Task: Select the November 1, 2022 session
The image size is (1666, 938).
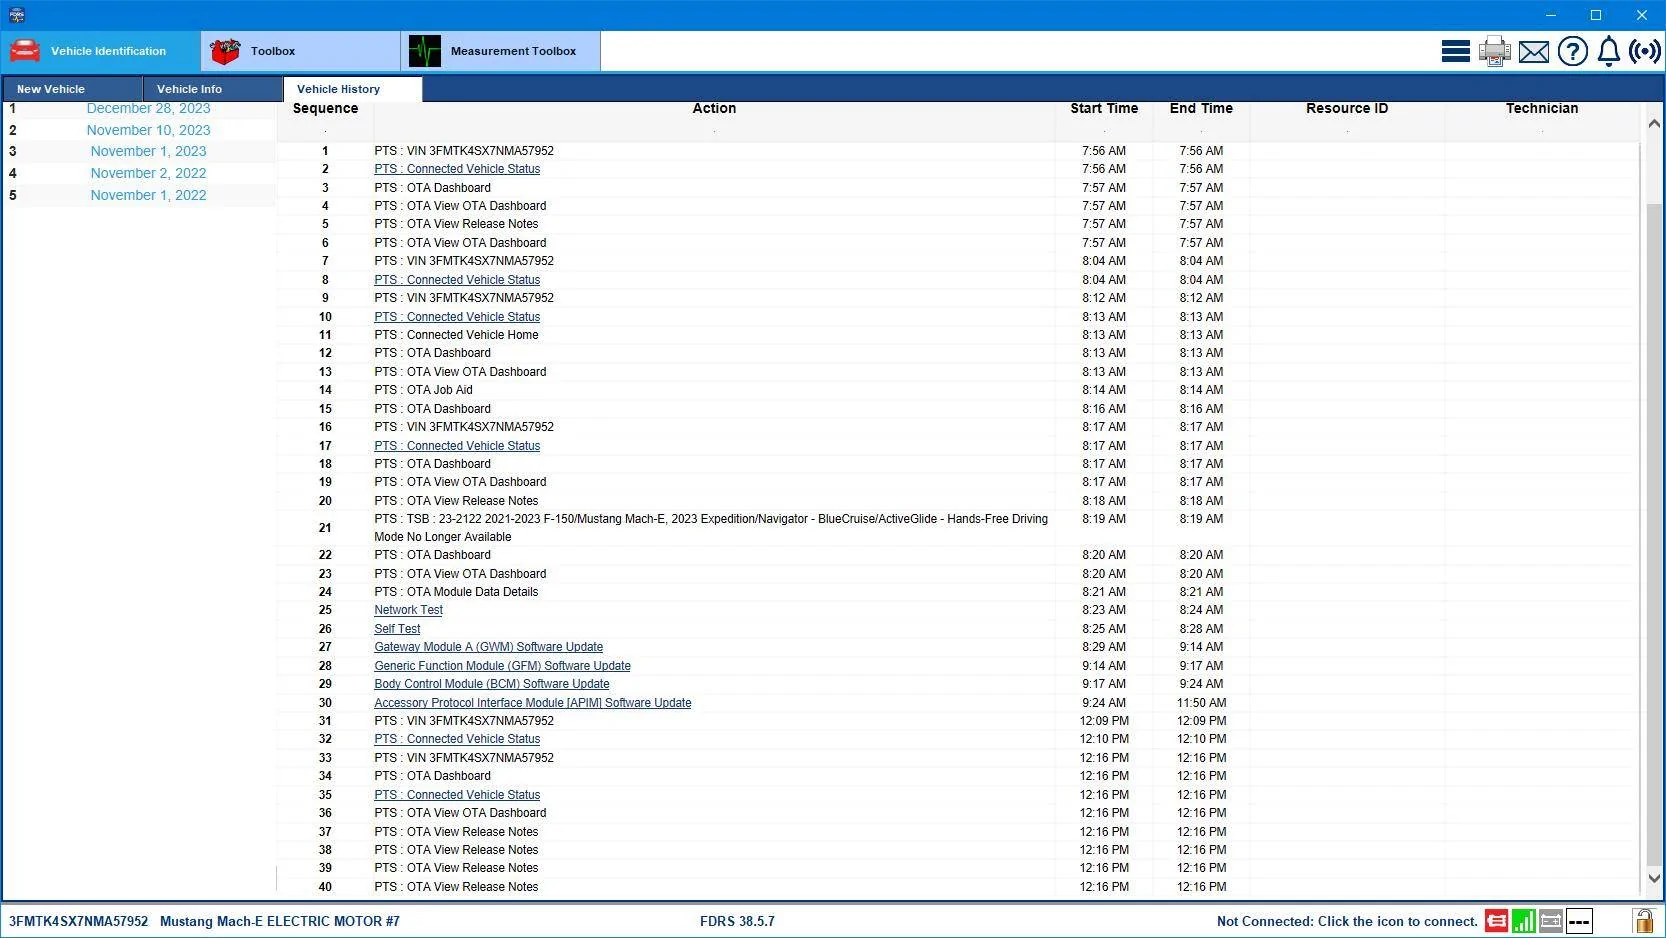Action: click(x=148, y=195)
